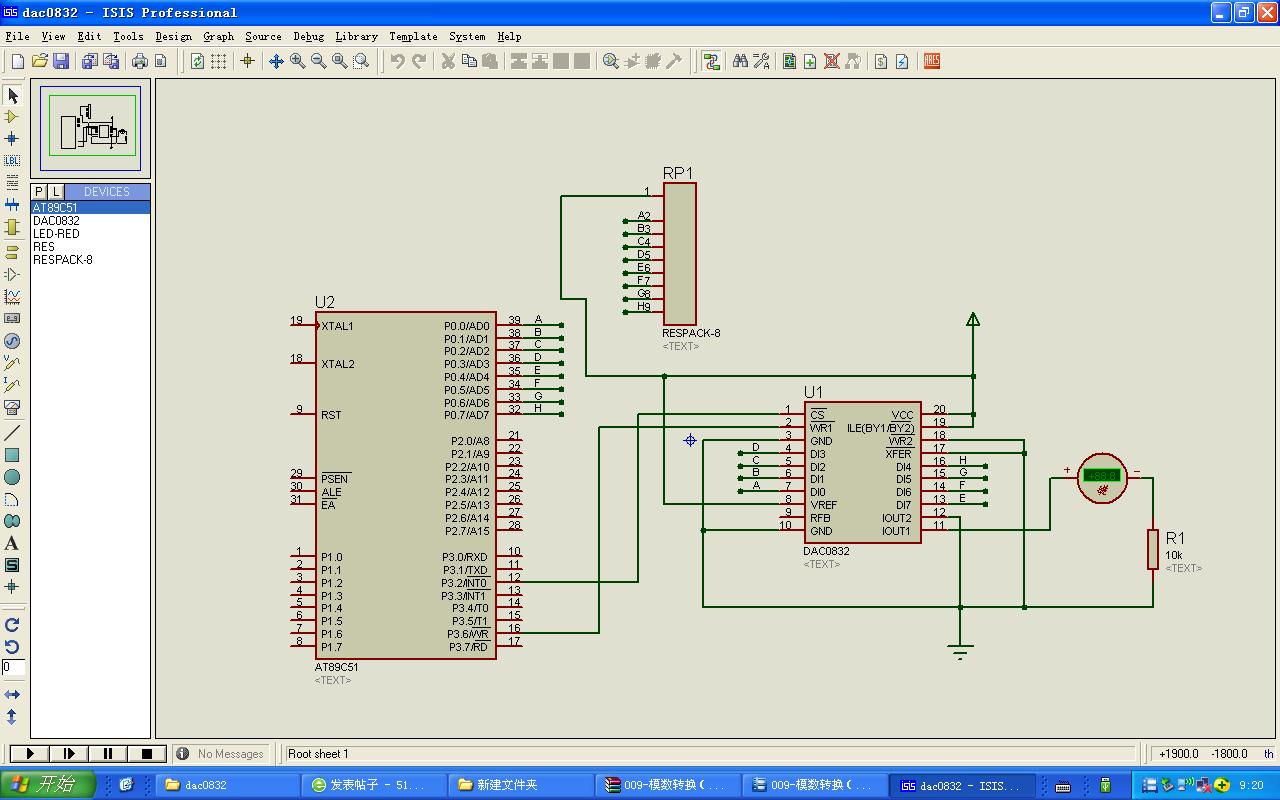Stop the simulation
Screen dimensions: 1280x800
click(147, 754)
